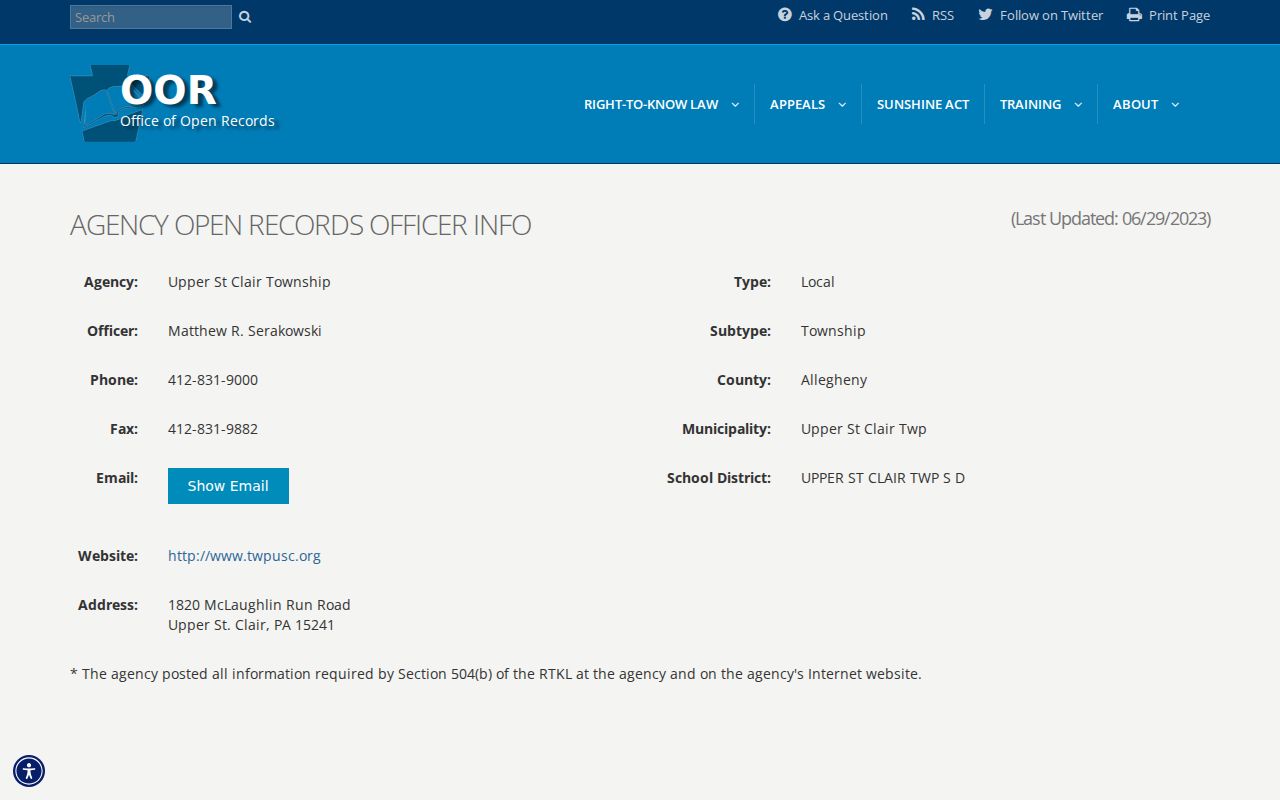Select the school district value UPPER ST CLAIR TWP S D
Screen dimensions: 1280x800
pyautogui.click(x=883, y=478)
